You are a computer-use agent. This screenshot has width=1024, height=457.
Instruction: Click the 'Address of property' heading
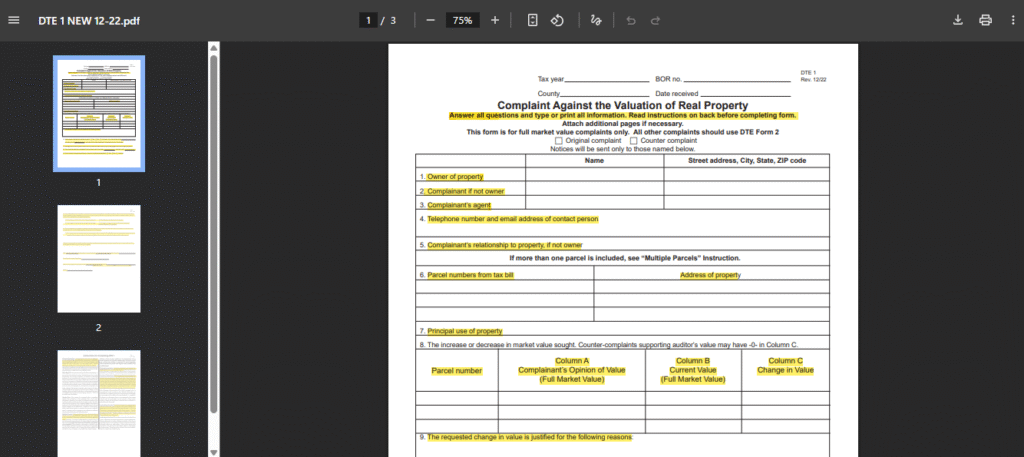710,275
